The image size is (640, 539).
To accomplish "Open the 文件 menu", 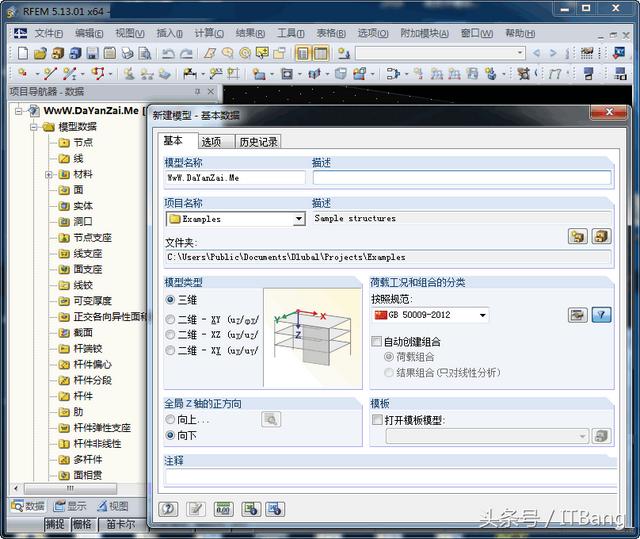I will coord(48,33).
